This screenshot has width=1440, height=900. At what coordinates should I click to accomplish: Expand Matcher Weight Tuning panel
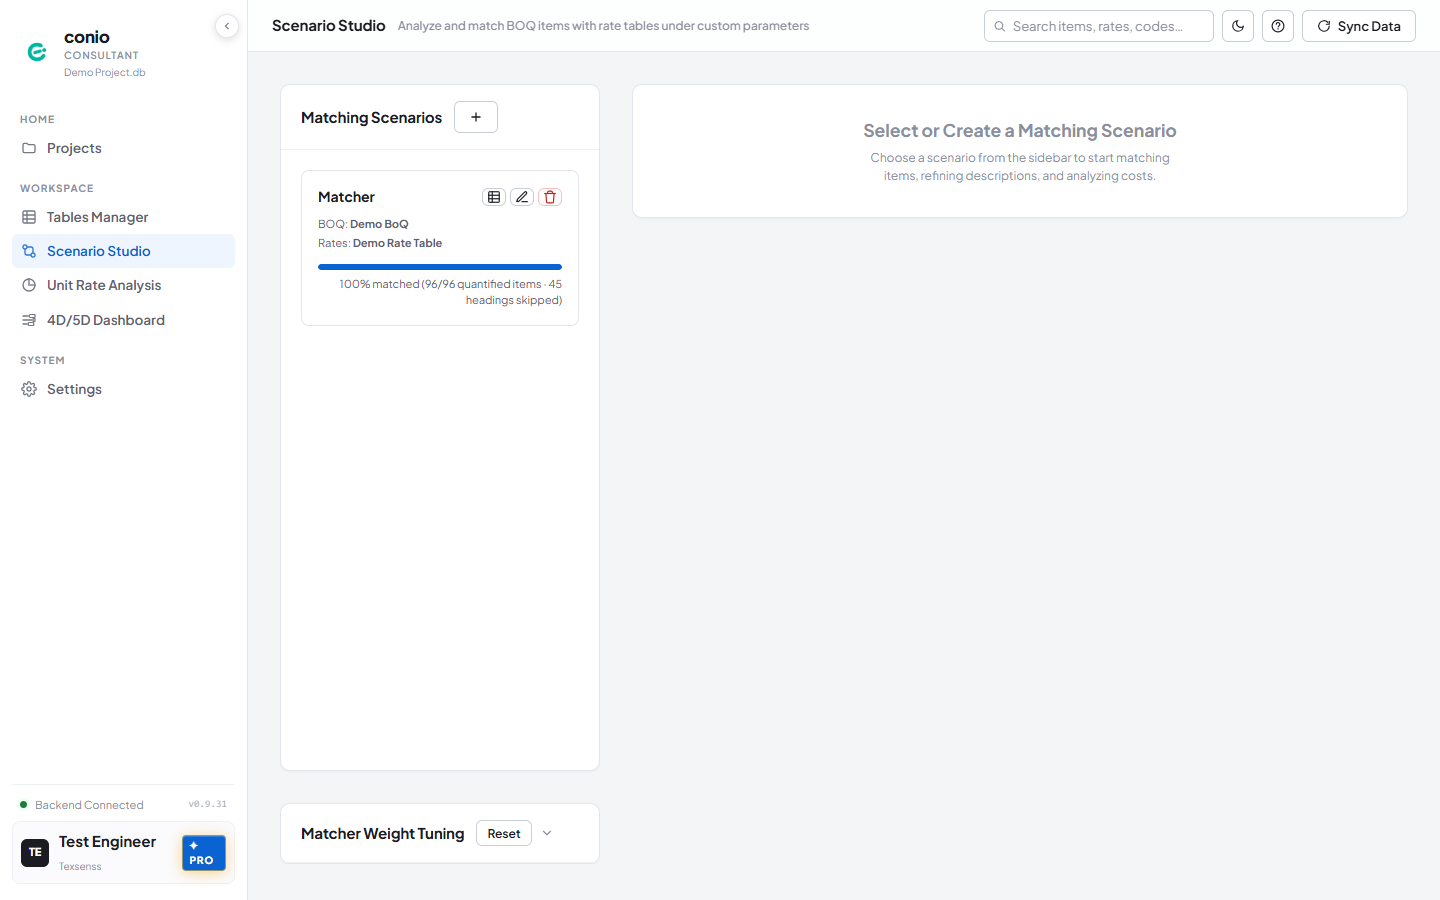(x=547, y=833)
